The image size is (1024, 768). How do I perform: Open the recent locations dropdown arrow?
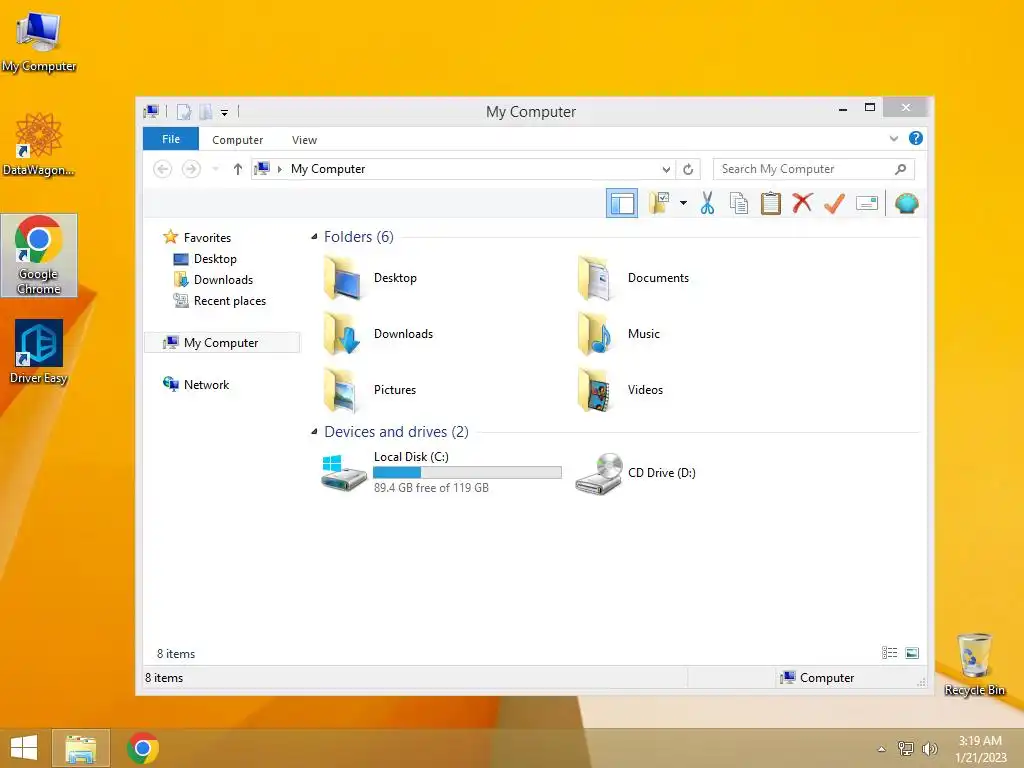(x=216, y=169)
